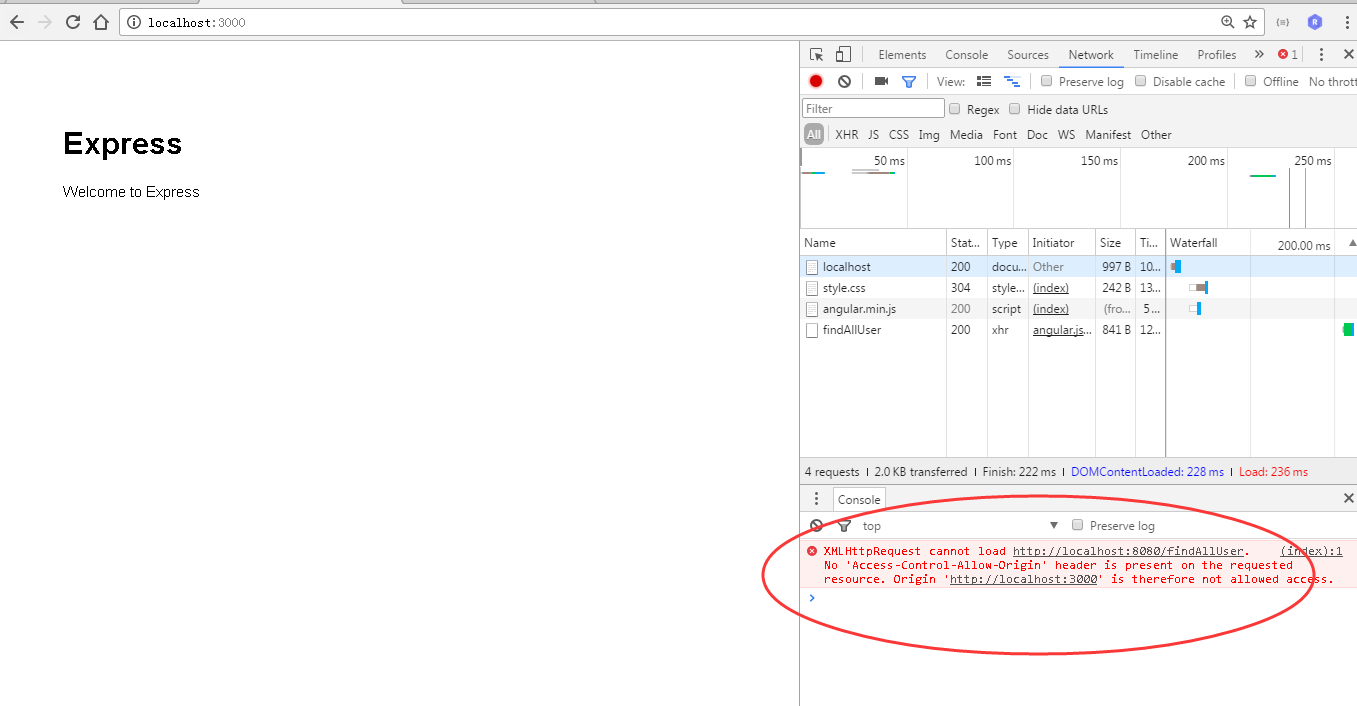
Task: Open the http://localhost:3000 origin link
Action: pos(1023,579)
